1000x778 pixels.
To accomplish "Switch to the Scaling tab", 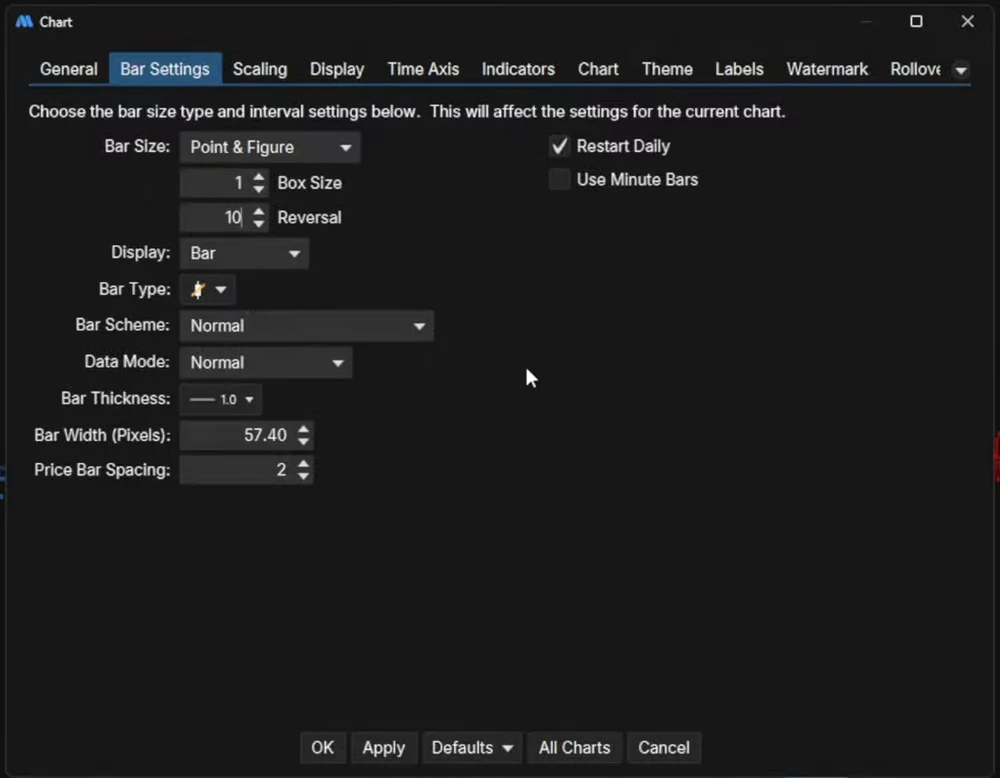I will [x=260, y=69].
